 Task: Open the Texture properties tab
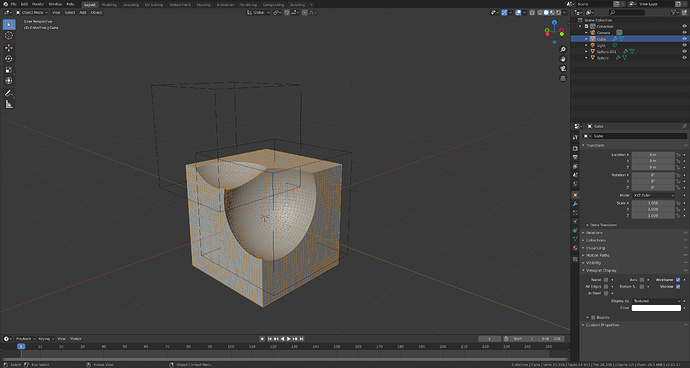[575, 259]
